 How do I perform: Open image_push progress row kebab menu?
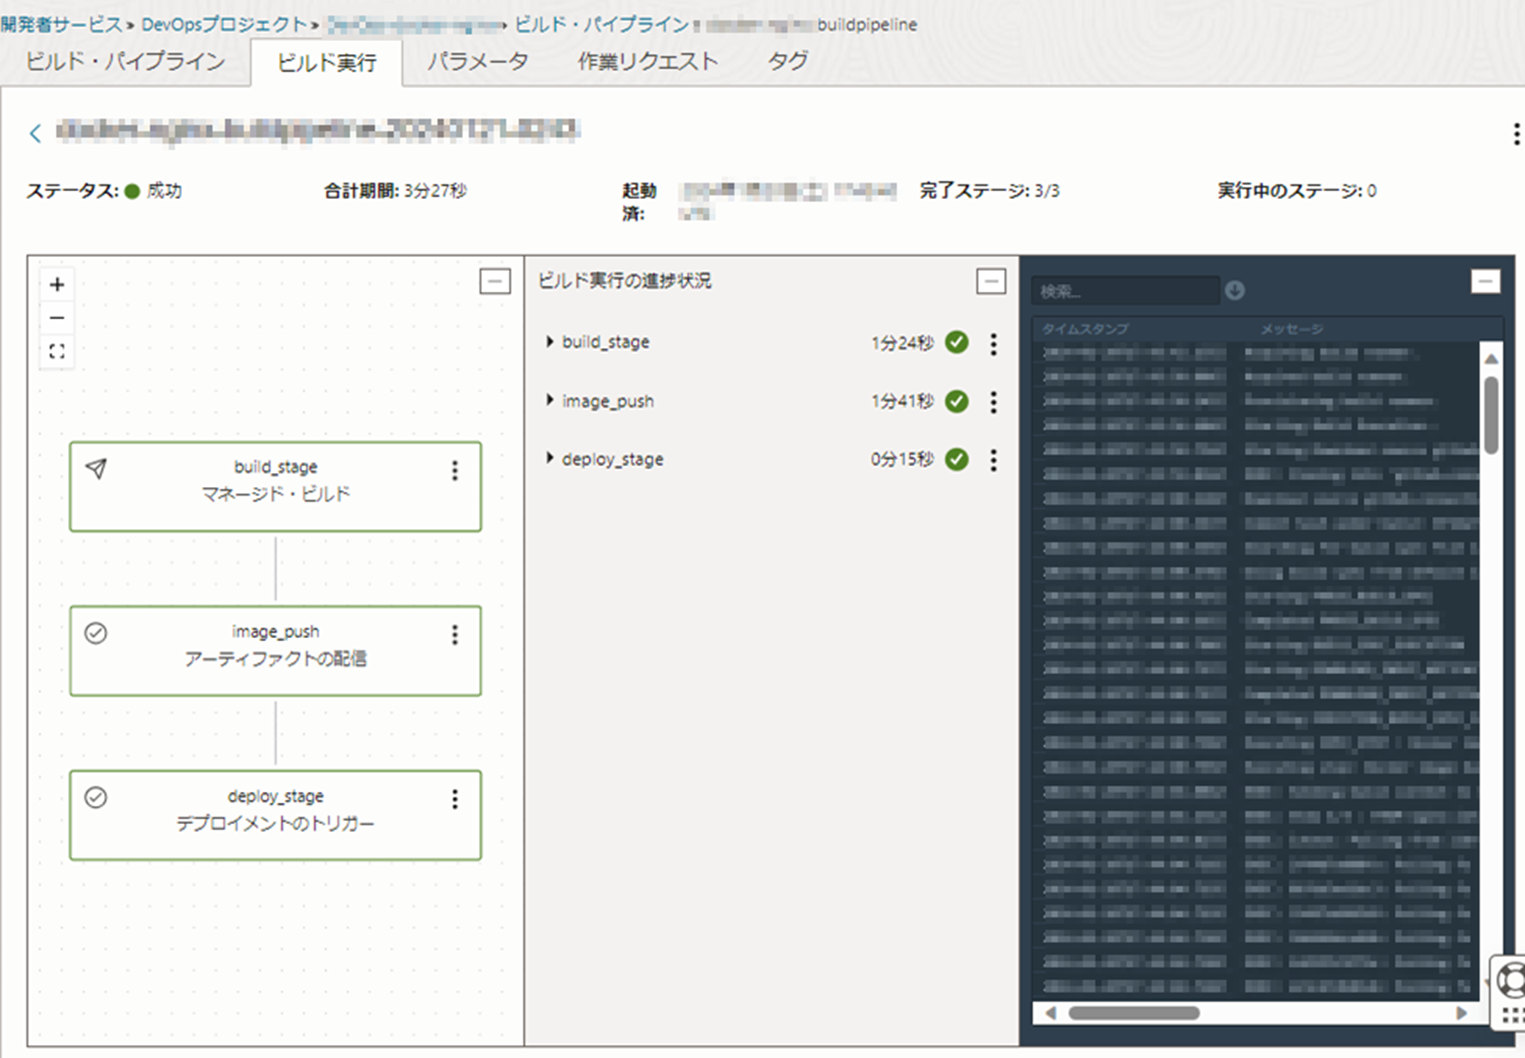[993, 402]
